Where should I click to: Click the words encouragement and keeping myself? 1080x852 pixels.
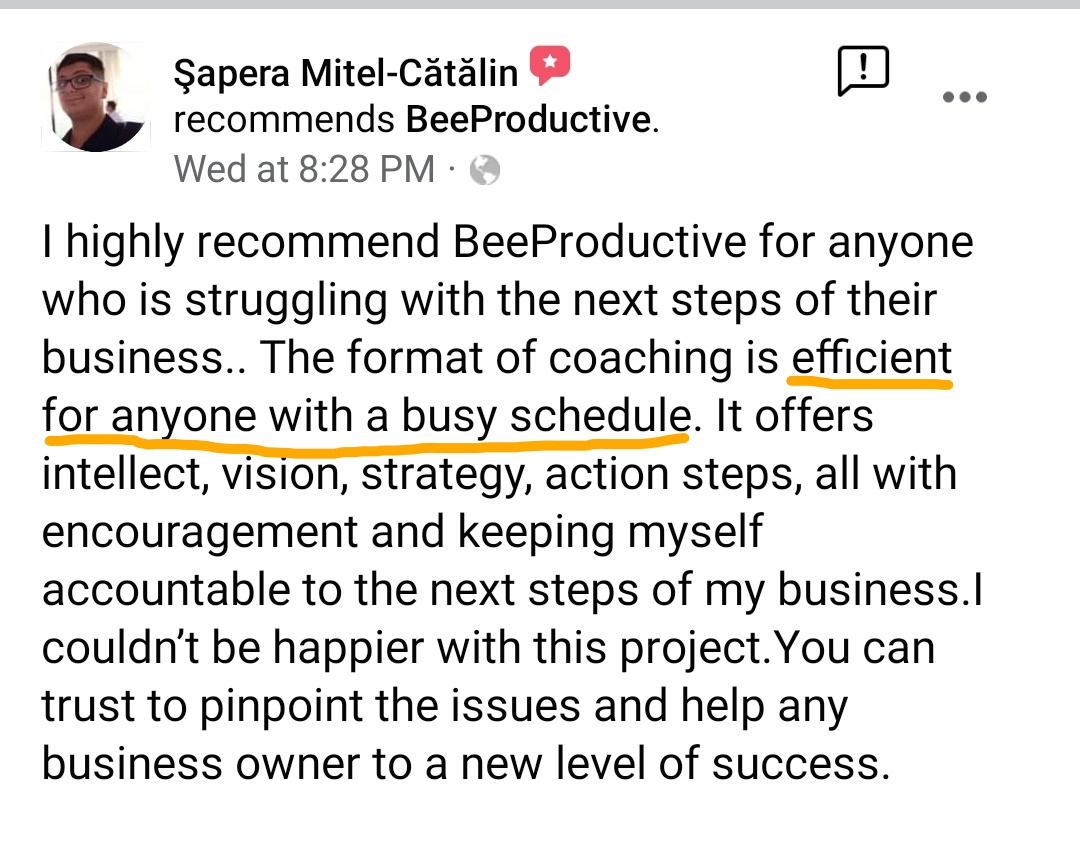(x=402, y=533)
